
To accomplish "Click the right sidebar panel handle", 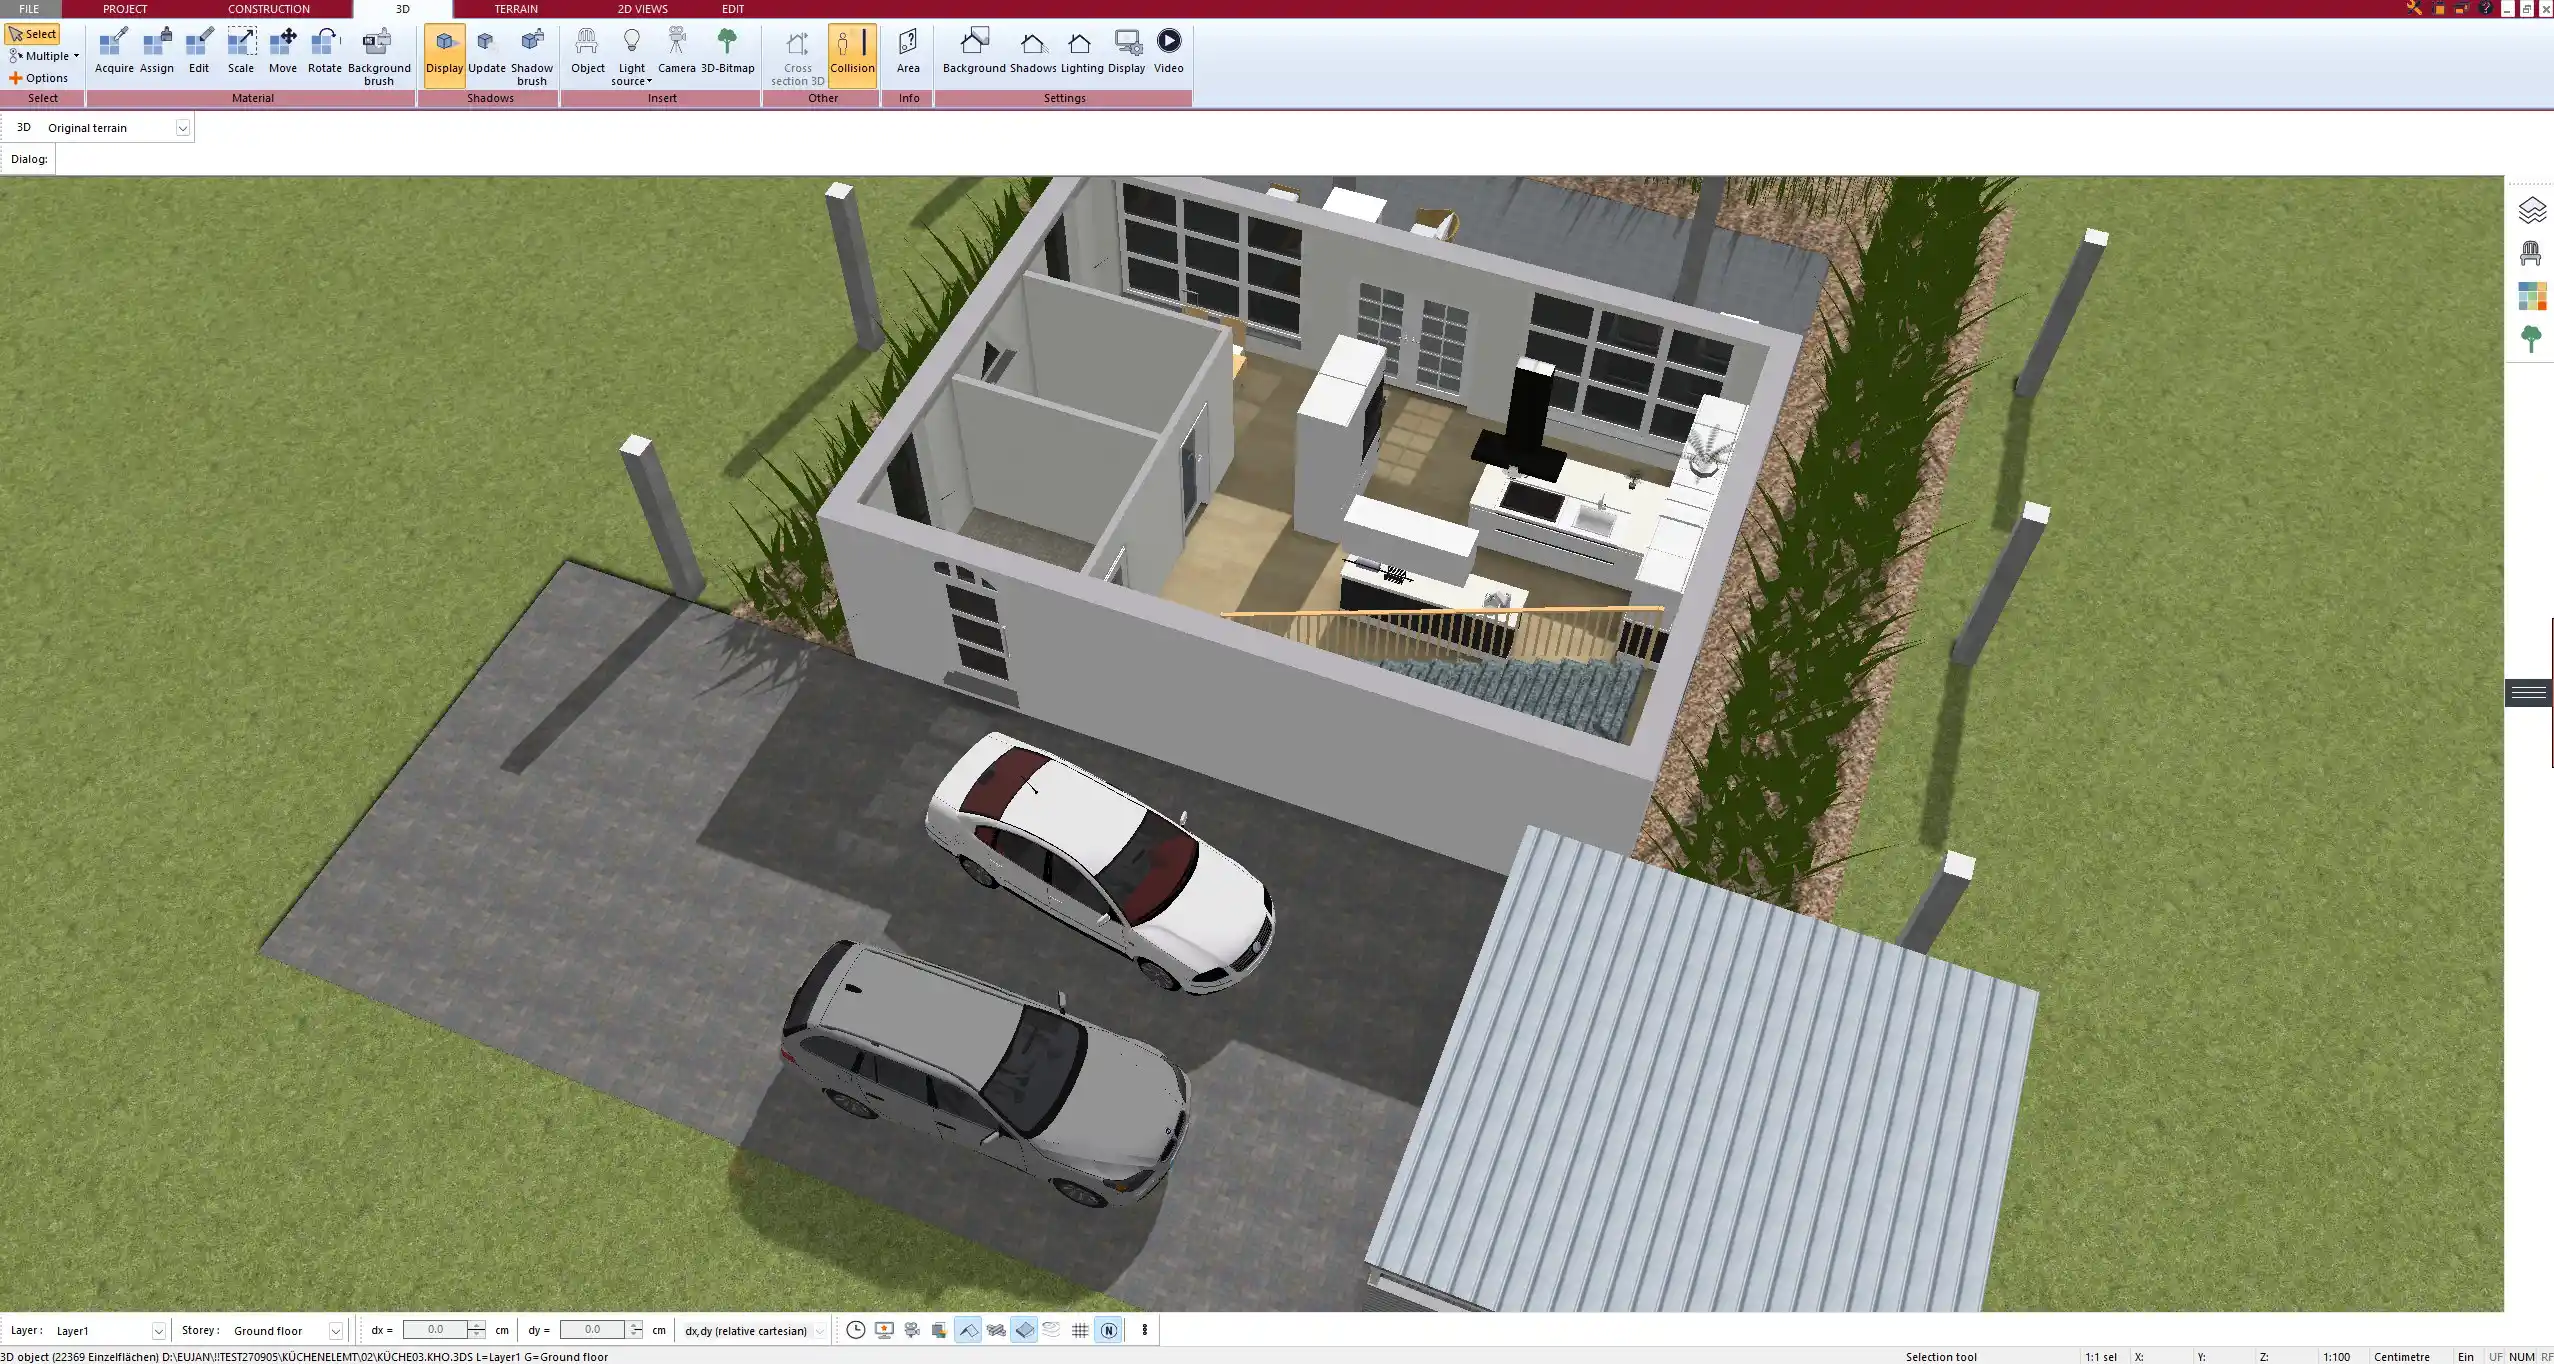I will point(2529,693).
